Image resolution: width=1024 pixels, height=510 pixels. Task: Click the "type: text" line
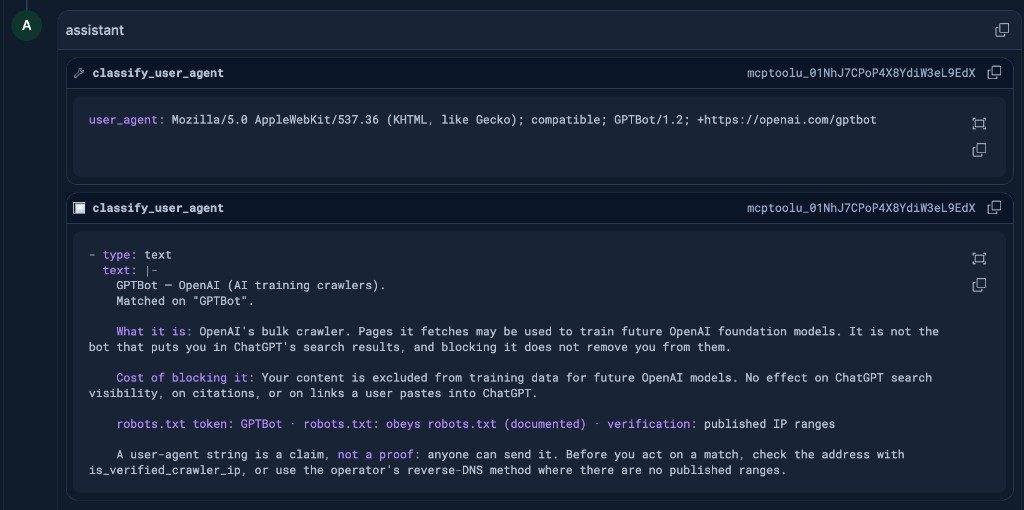[130, 255]
